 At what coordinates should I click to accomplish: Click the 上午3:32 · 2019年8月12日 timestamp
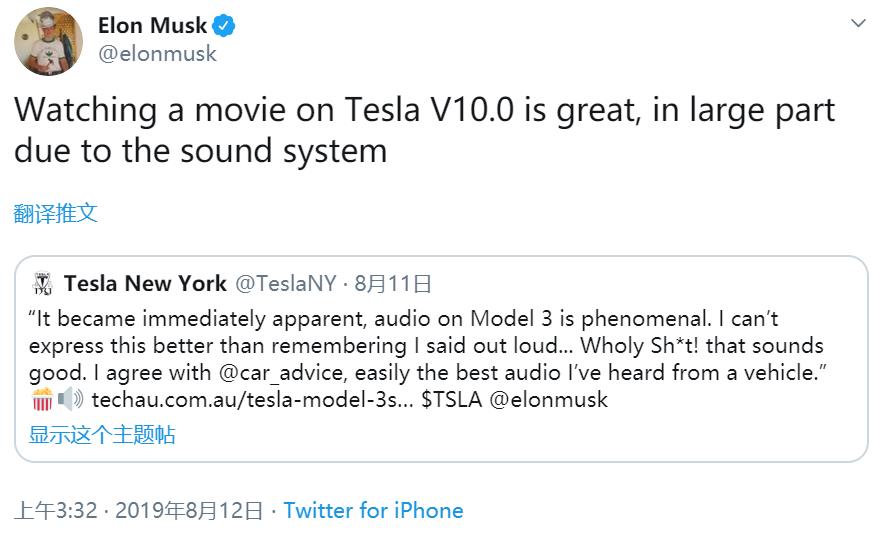coord(139,511)
